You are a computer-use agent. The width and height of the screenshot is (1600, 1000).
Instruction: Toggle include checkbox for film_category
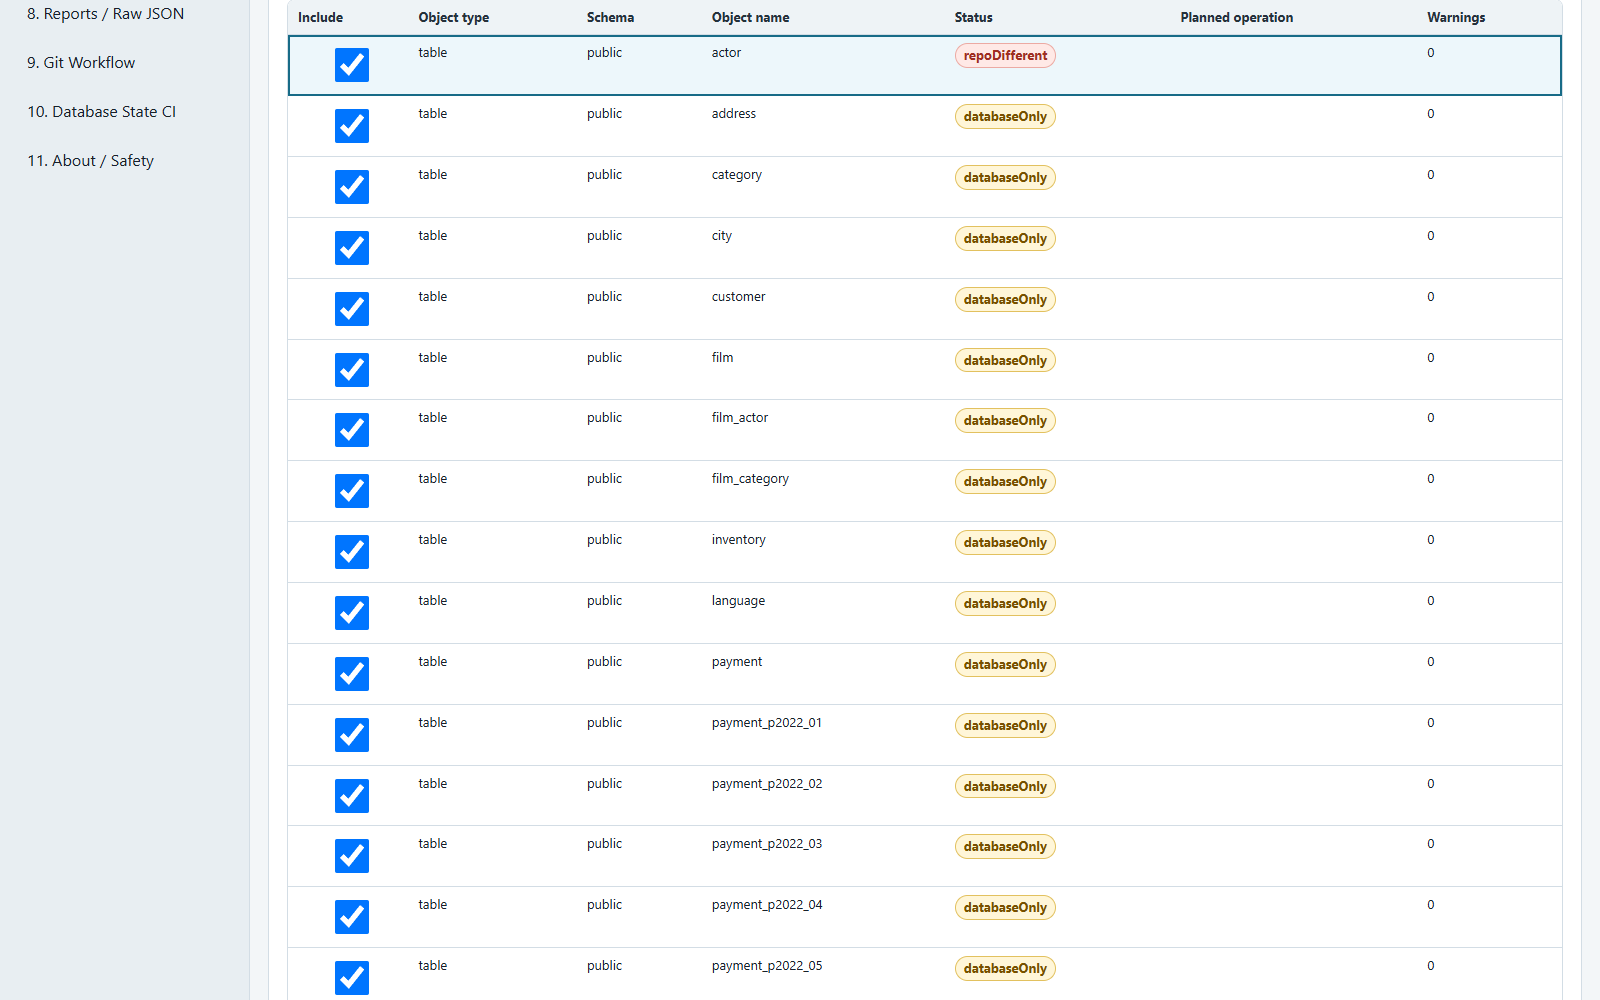(352, 491)
